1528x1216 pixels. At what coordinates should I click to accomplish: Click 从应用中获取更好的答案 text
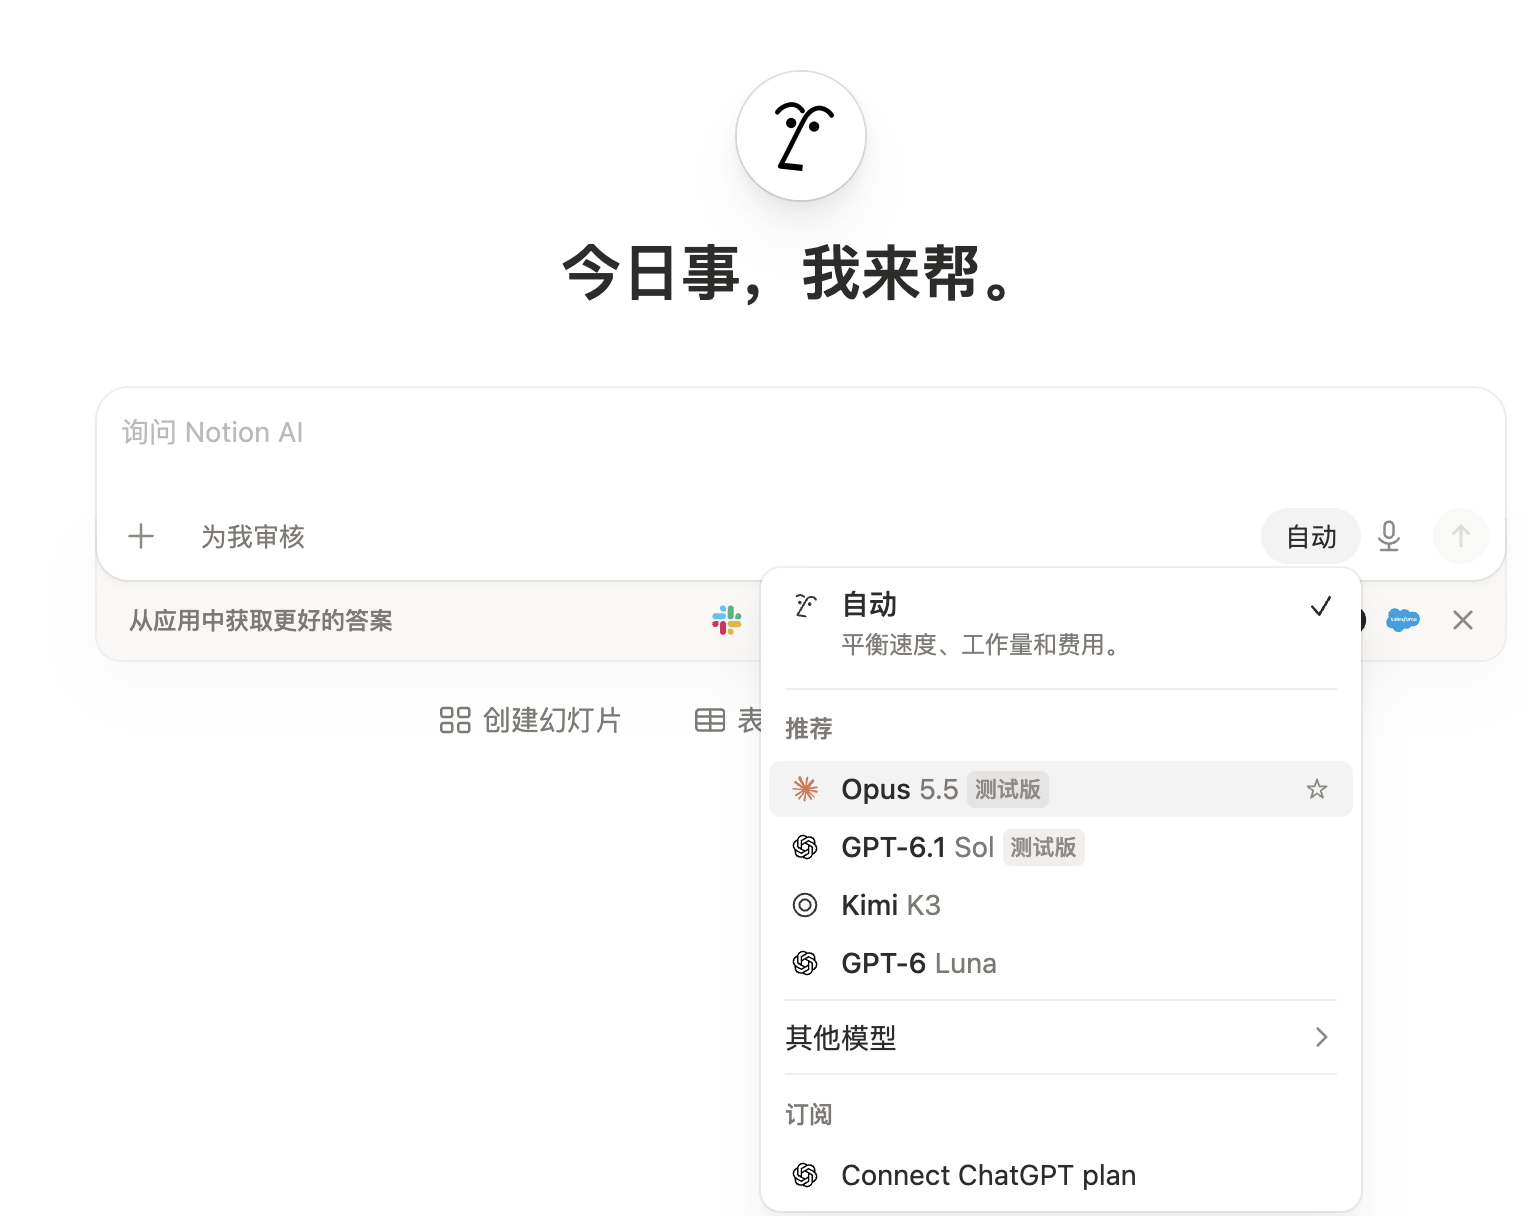[261, 620]
